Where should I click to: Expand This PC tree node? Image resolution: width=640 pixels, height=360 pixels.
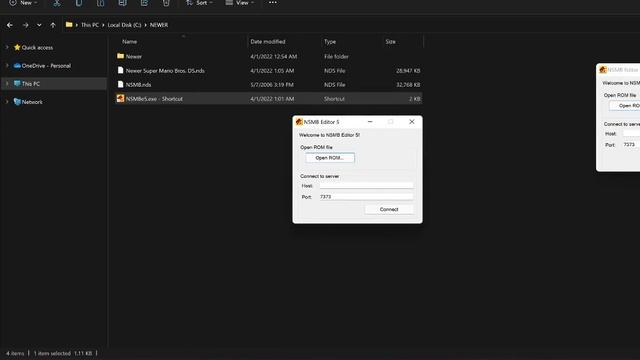(7, 84)
